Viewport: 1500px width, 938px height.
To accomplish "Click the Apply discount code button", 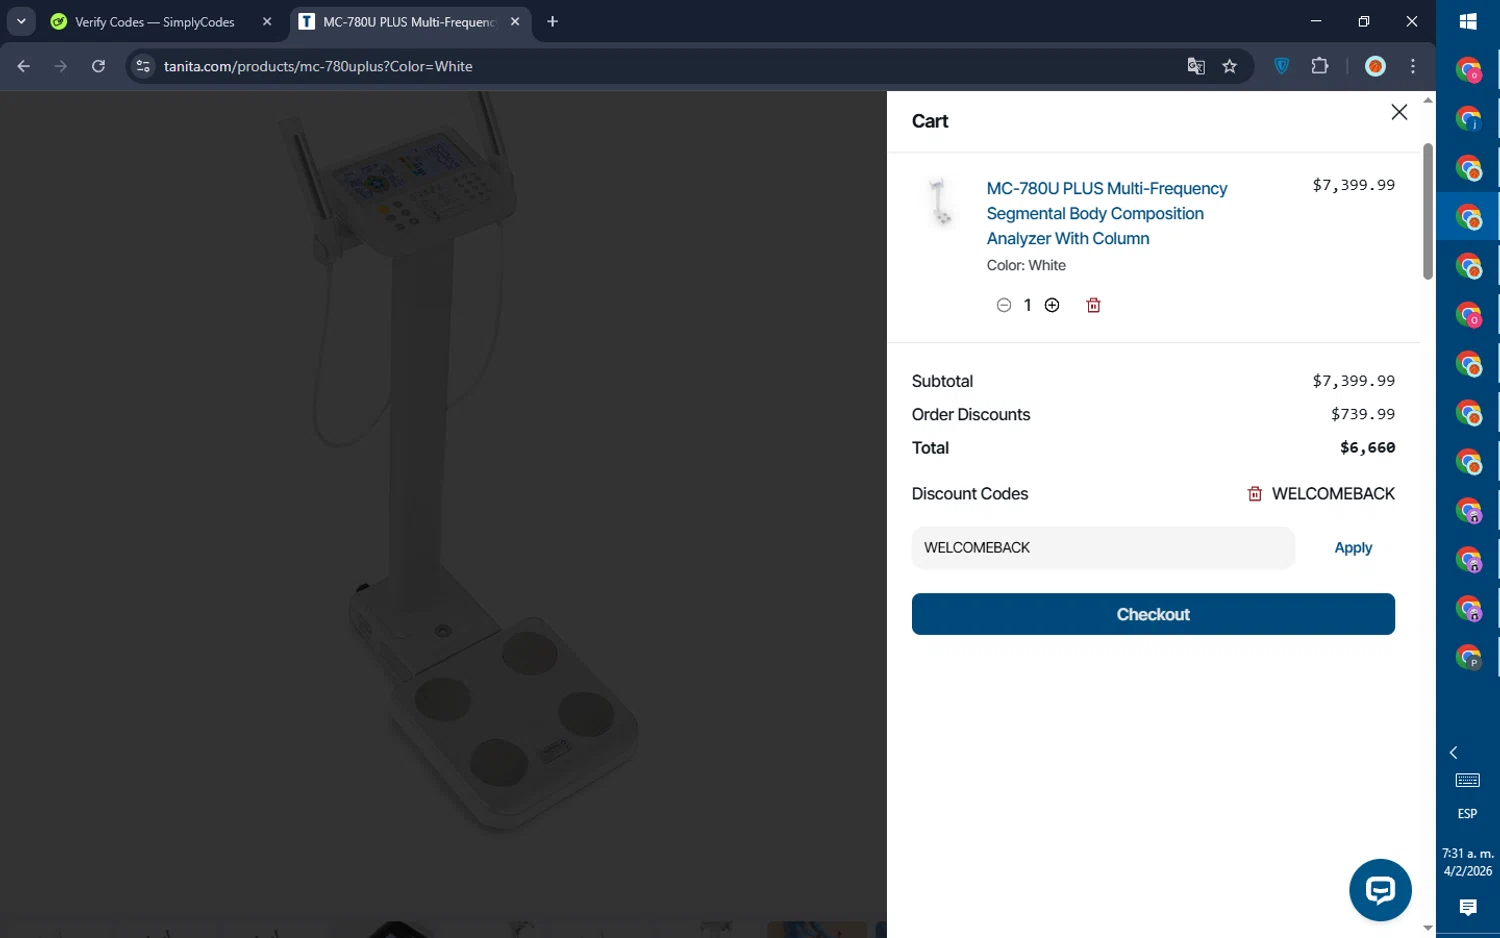I will point(1353,548).
